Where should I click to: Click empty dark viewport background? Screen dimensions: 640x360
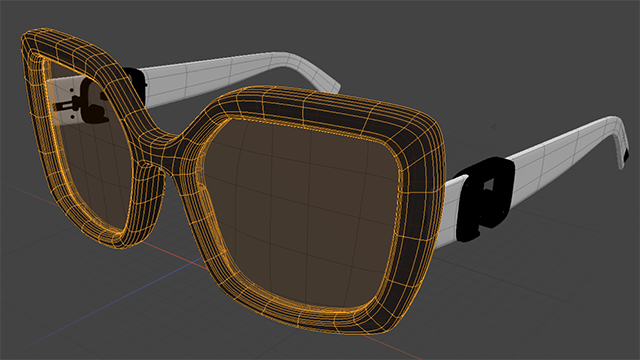(x=490, y=41)
